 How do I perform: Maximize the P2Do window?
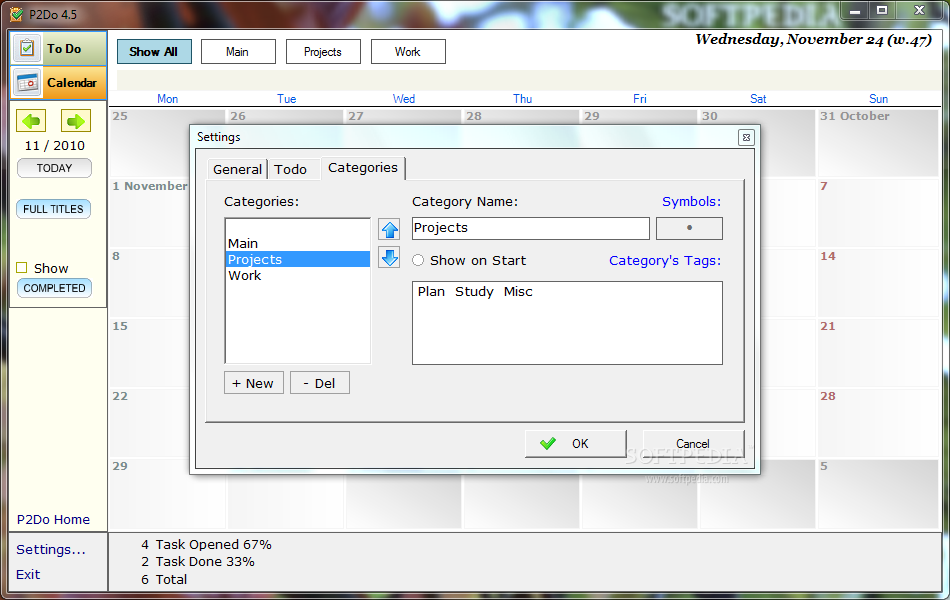882,11
